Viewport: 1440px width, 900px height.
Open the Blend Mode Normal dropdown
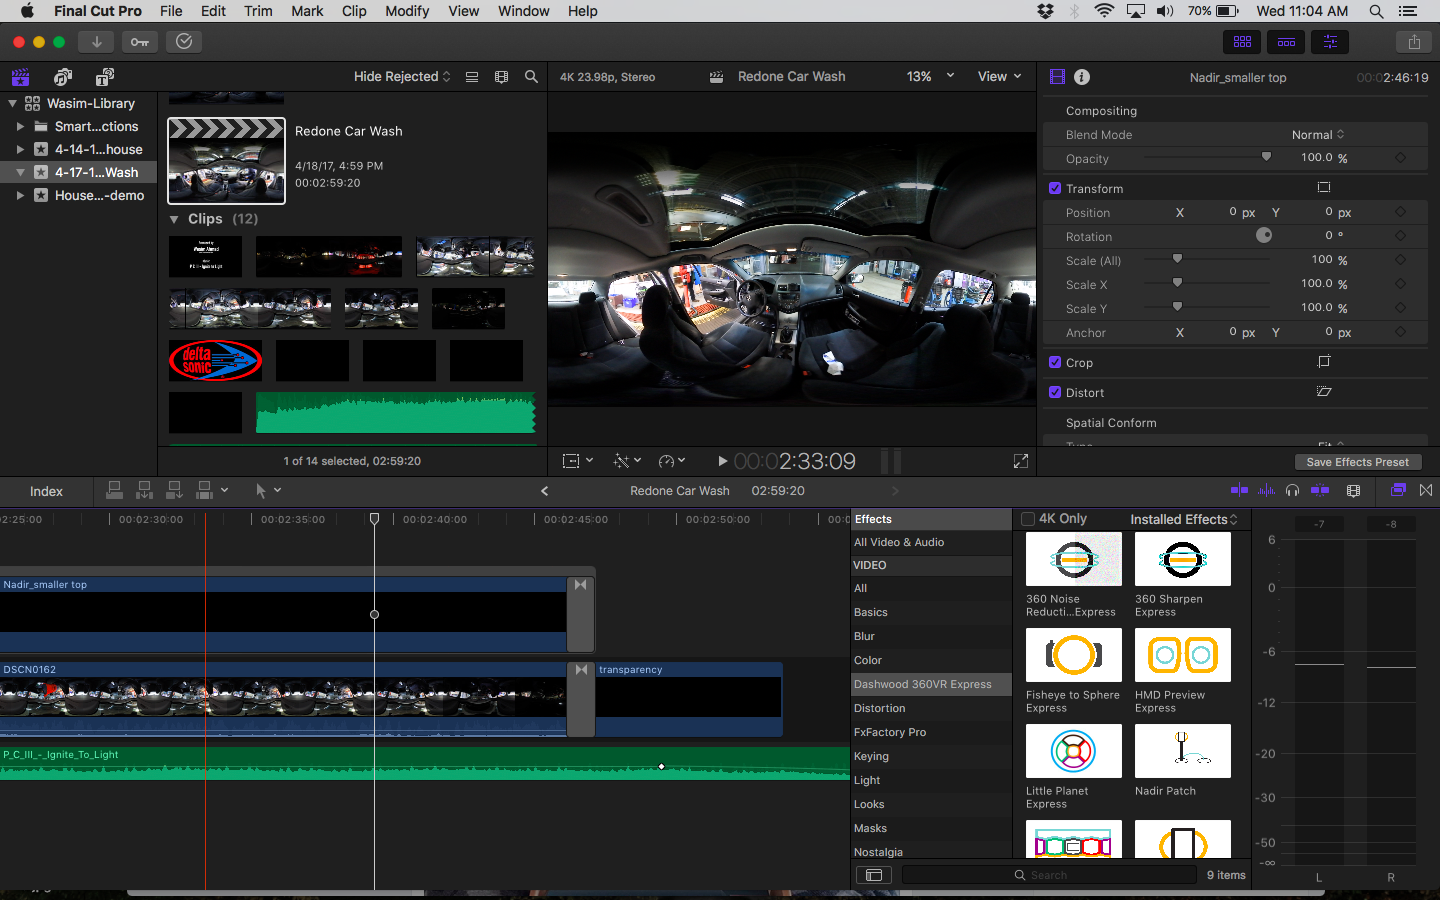[x=1318, y=135]
